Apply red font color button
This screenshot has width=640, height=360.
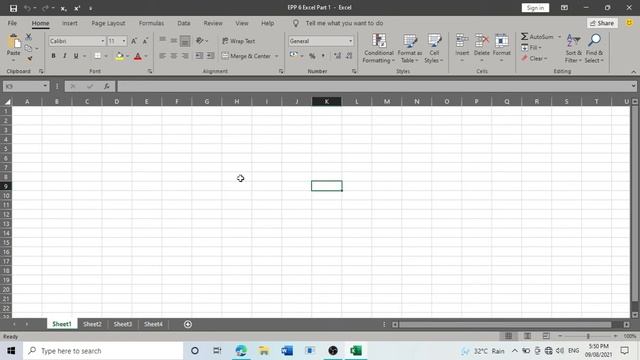[138, 56]
